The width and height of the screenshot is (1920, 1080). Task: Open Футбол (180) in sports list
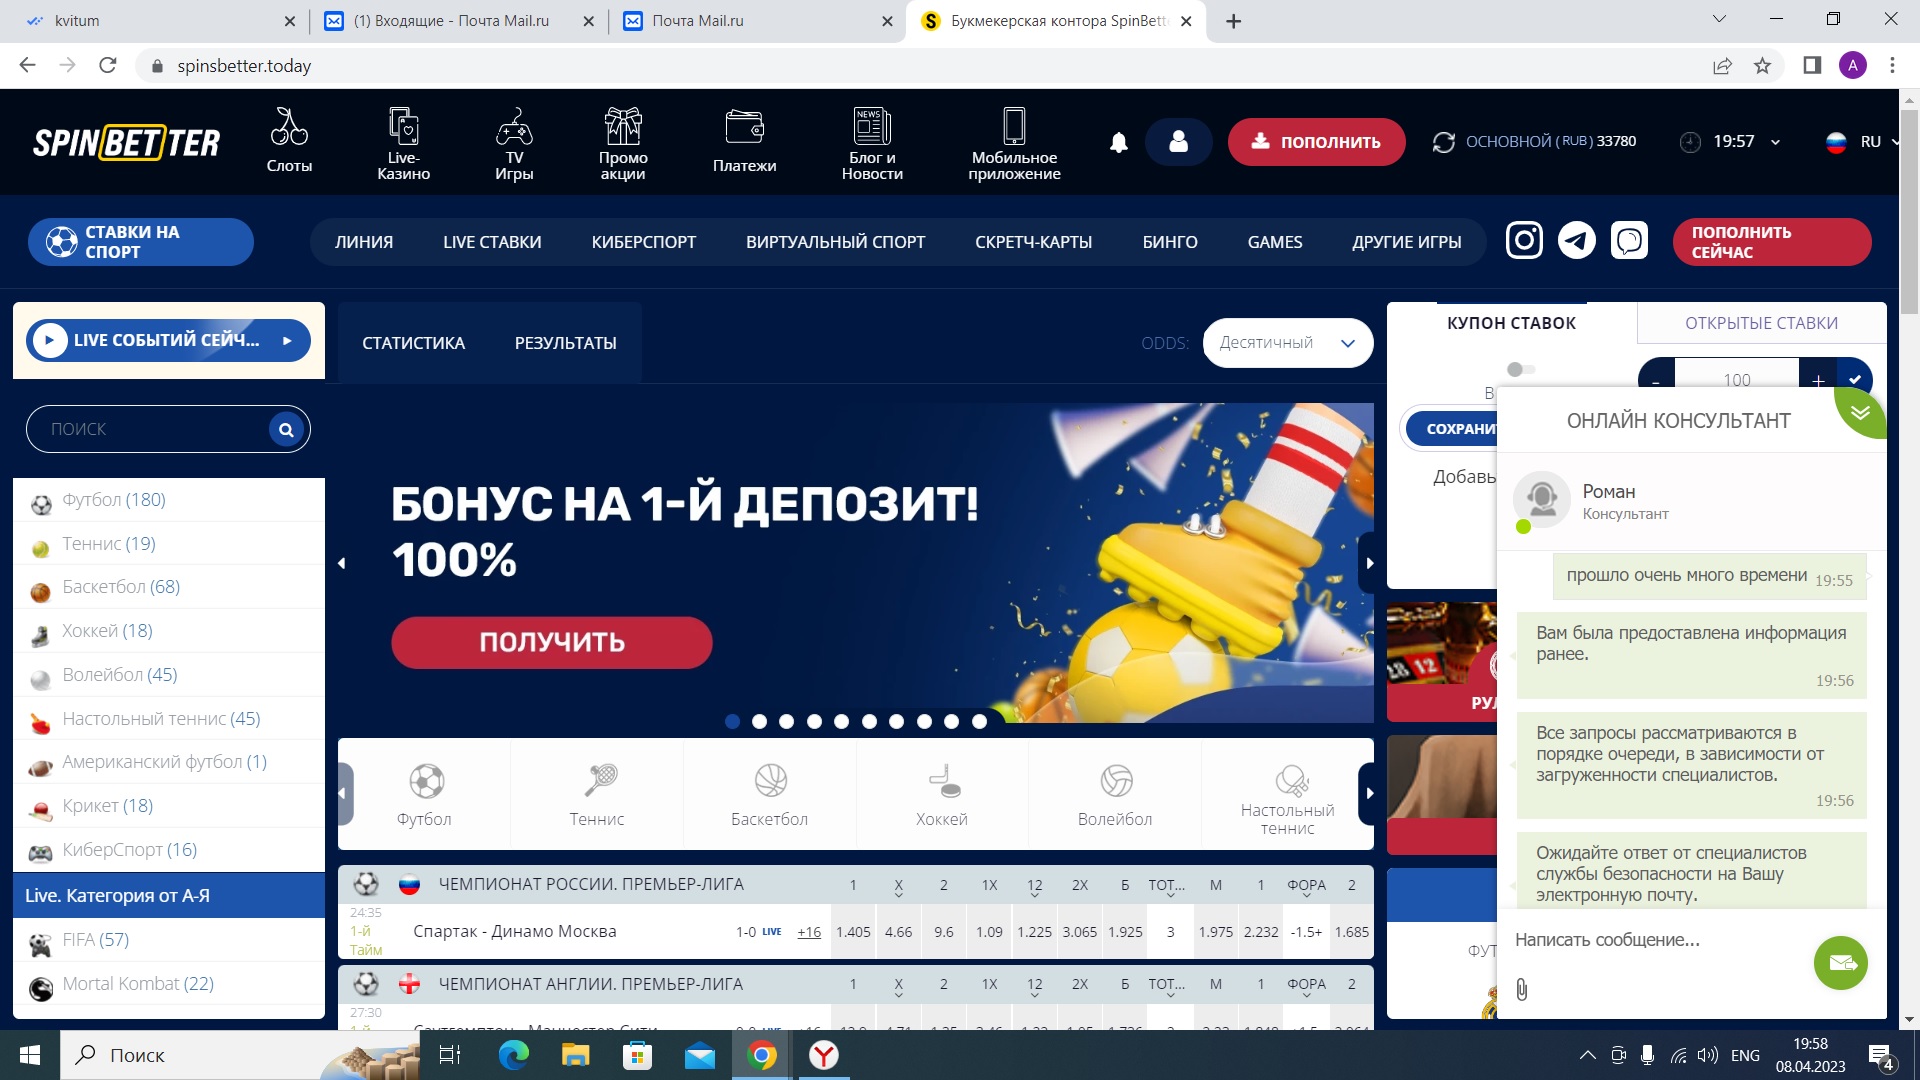(169, 500)
